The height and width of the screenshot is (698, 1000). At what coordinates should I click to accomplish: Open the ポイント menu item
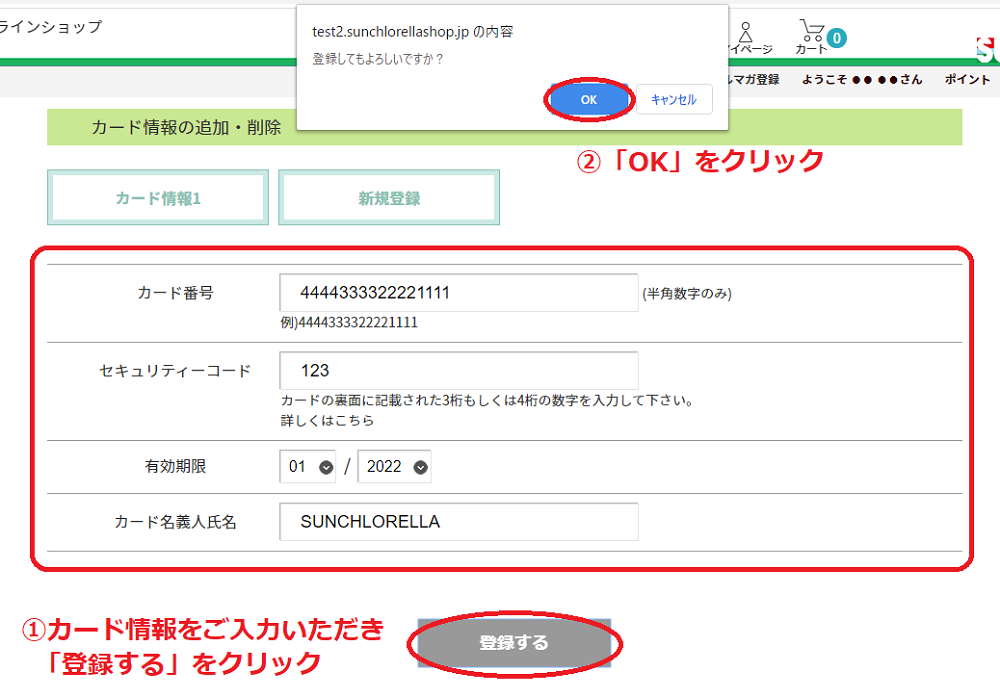[x=967, y=80]
